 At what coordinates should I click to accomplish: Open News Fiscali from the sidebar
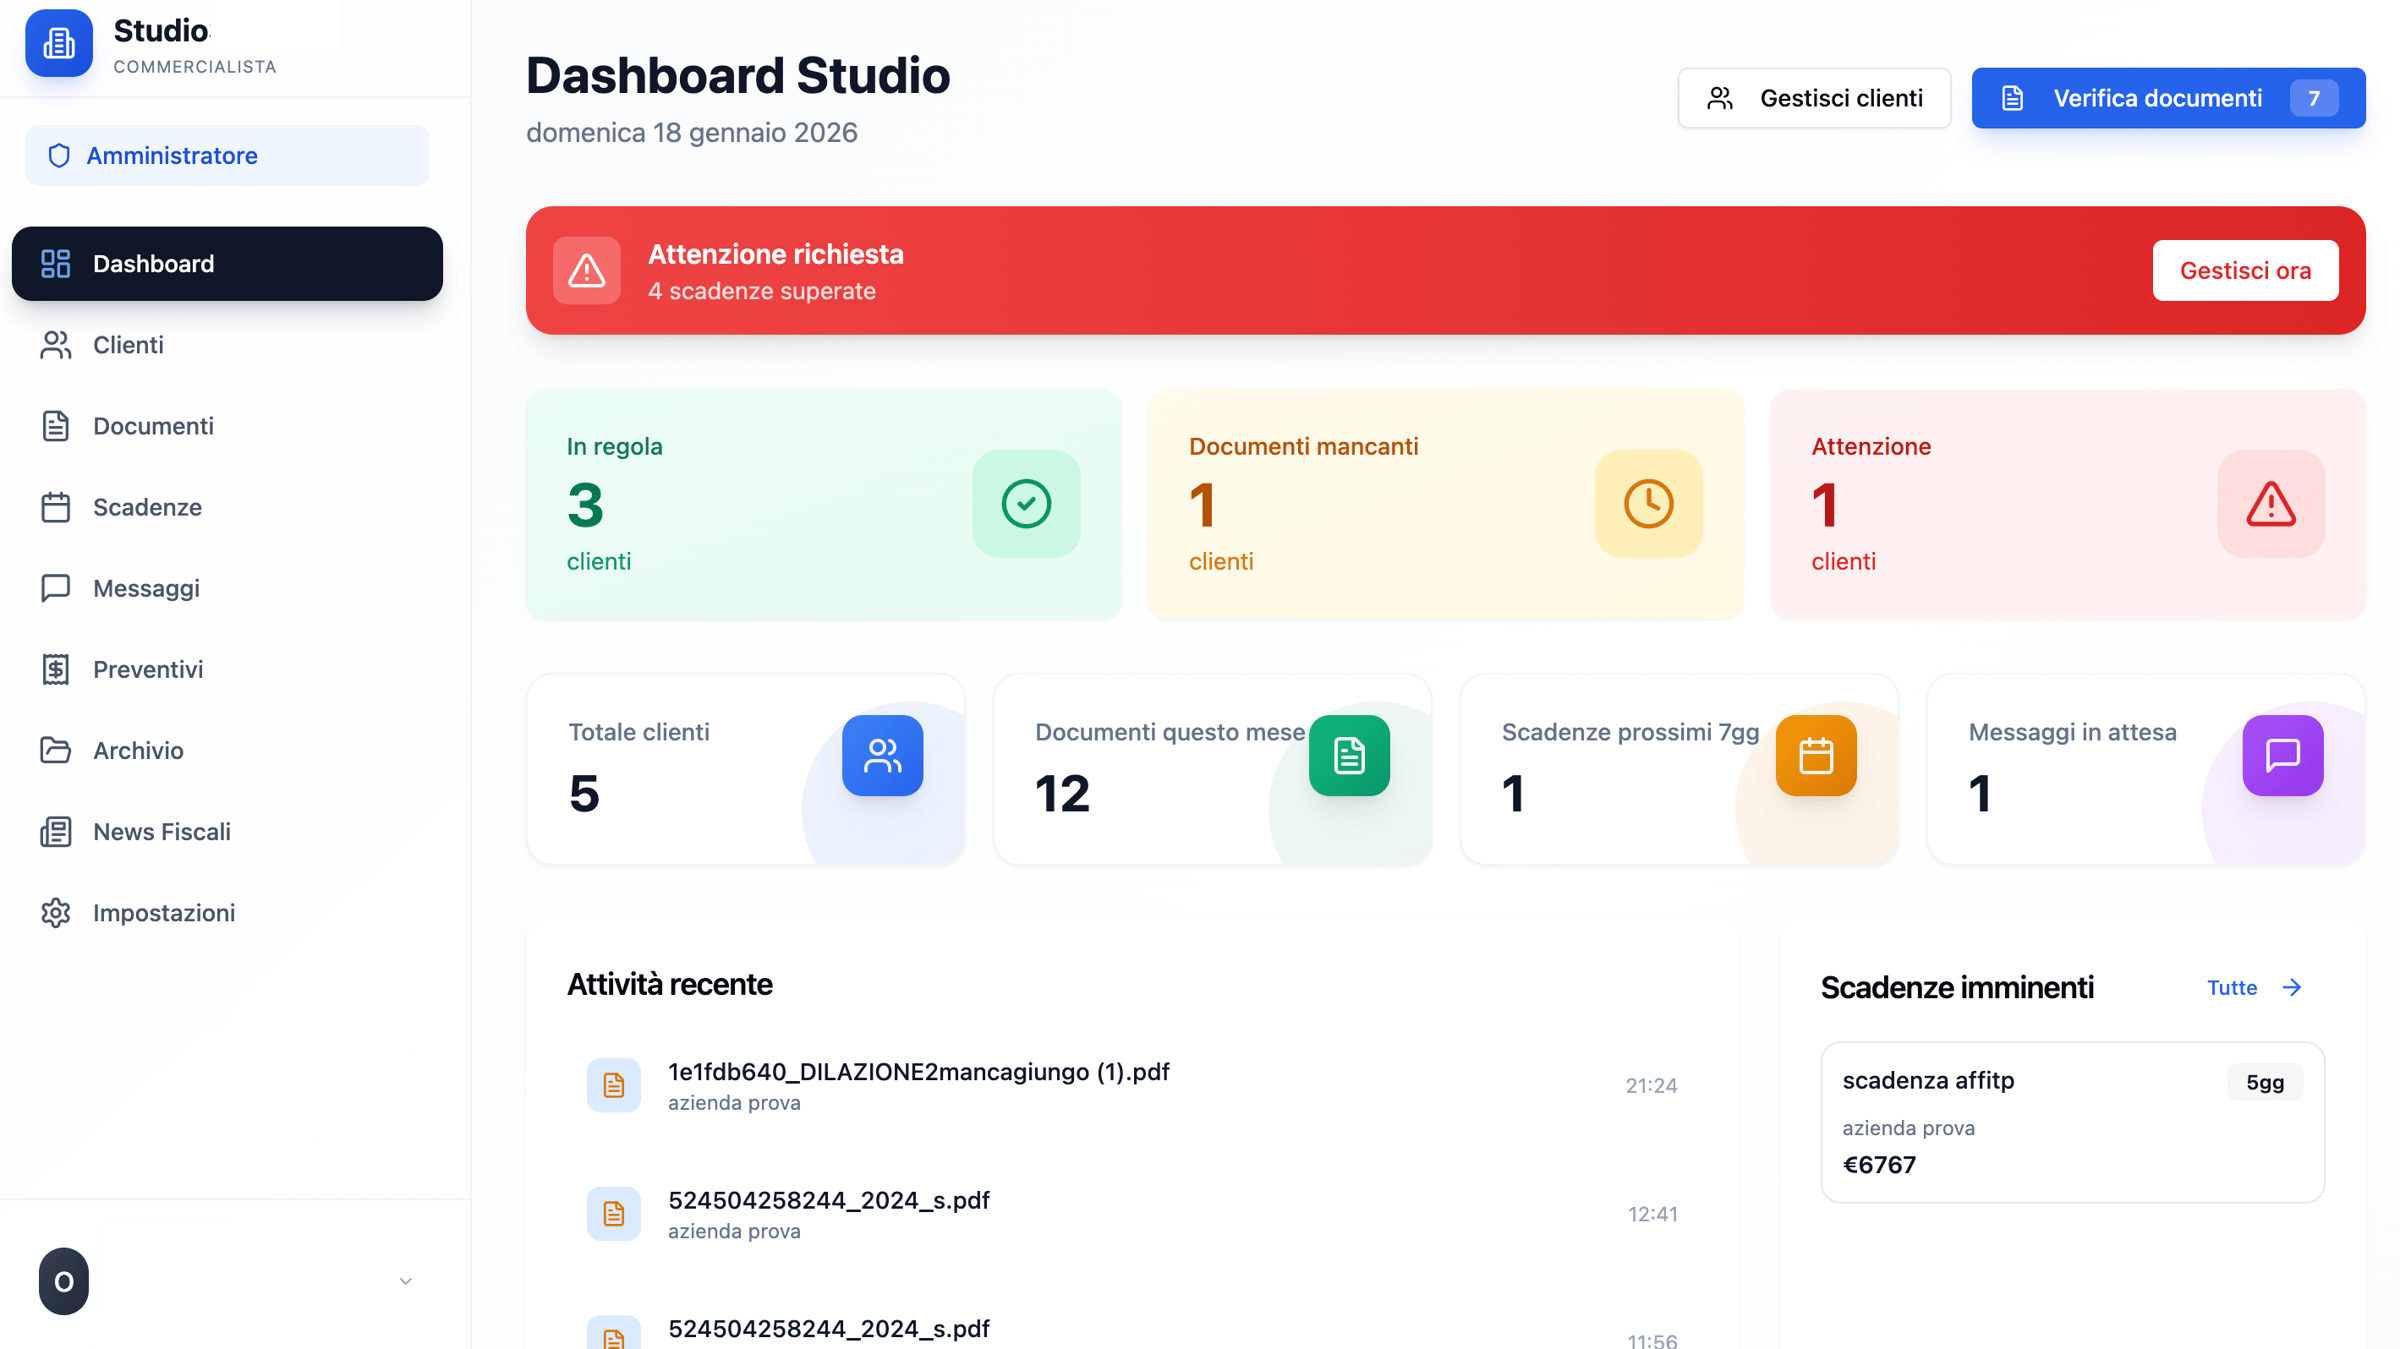(161, 832)
